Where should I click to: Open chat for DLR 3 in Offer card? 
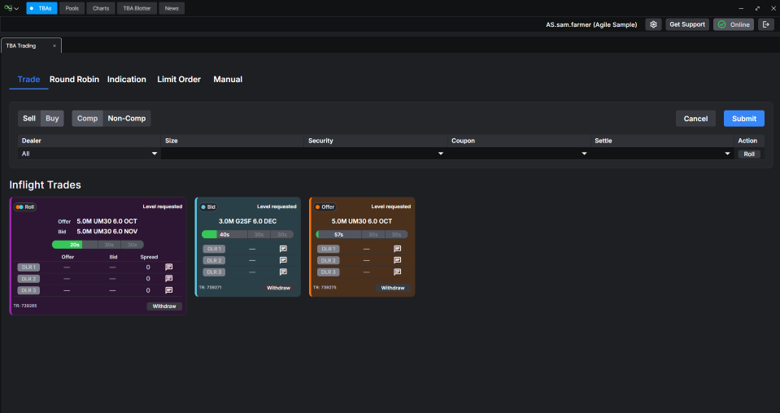[397, 272]
